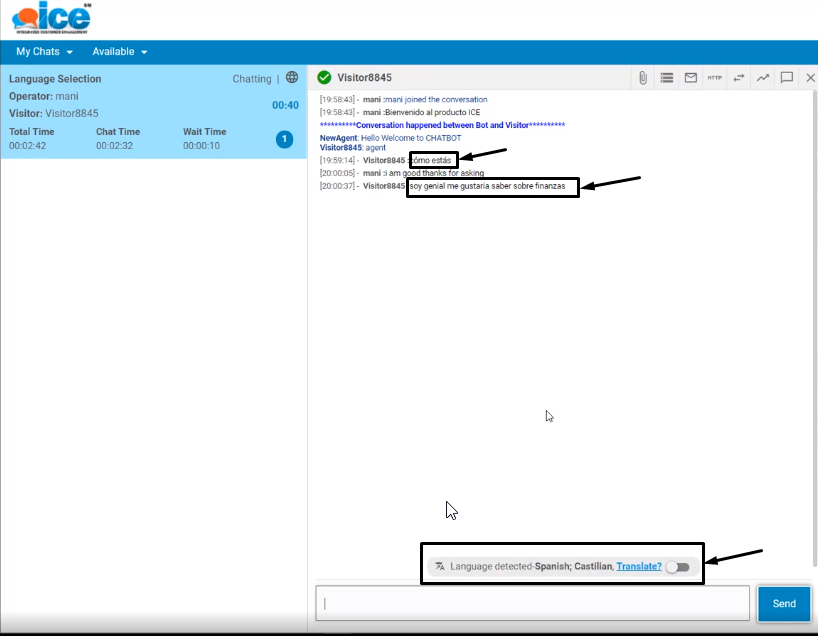Screen dimensions: 818x636
Task: Click the green checkmark beside Visitor8845
Action: point(324,78)
